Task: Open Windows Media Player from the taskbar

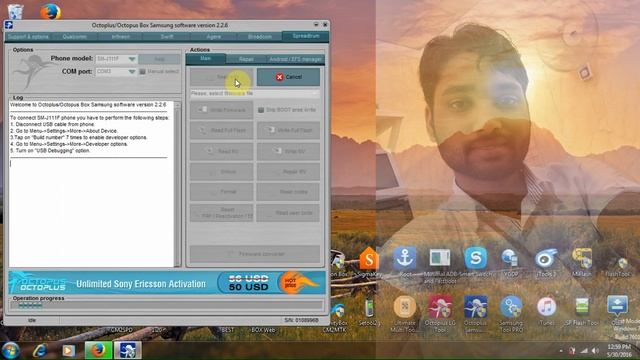Action: coord(68,350)
